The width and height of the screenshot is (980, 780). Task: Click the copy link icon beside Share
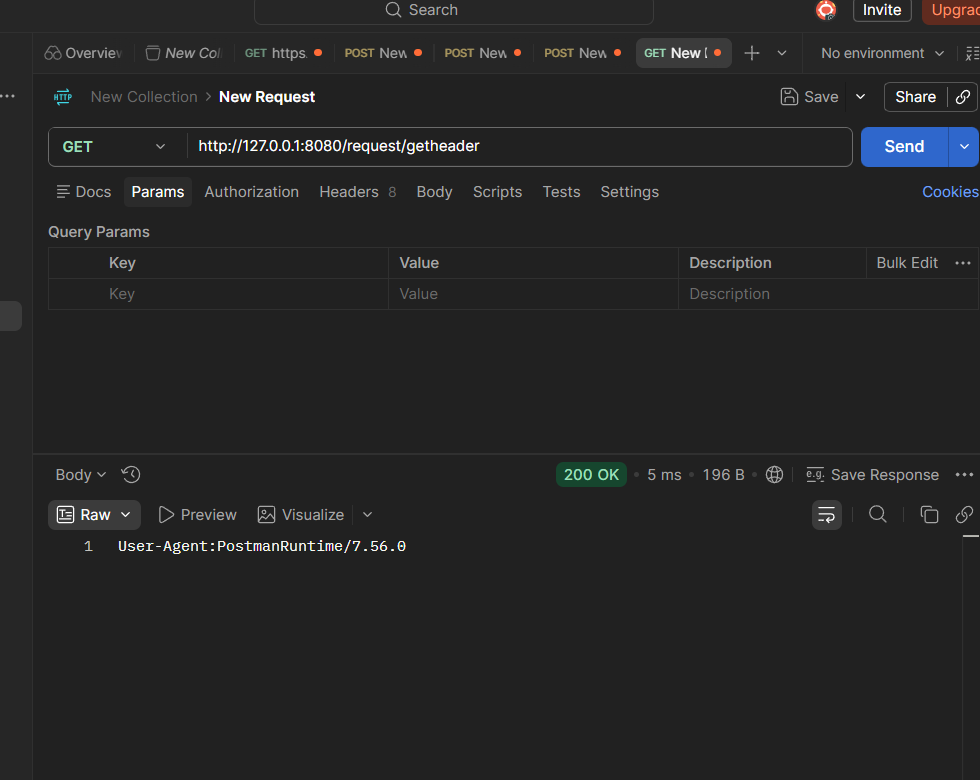click(x=963, y=97)
